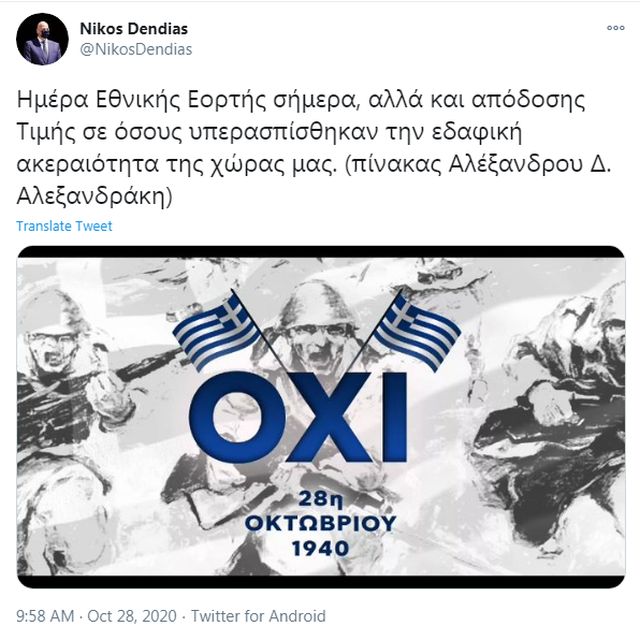Click Translate Tweet
The image size is (640, 641).
pos(64,226)
